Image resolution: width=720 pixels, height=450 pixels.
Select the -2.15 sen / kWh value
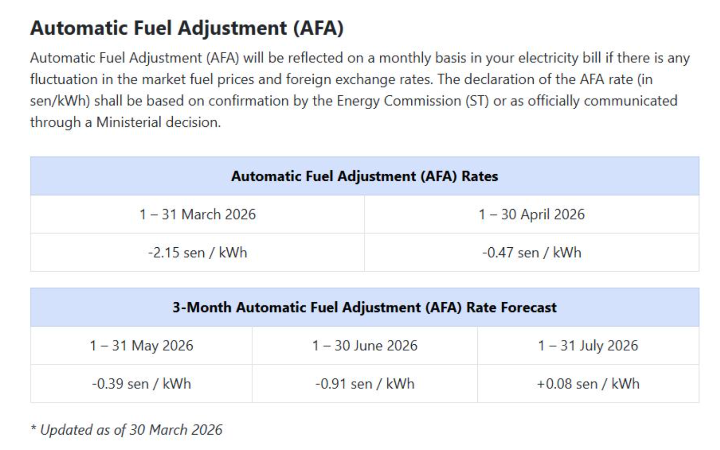click(x=197, y=253)
